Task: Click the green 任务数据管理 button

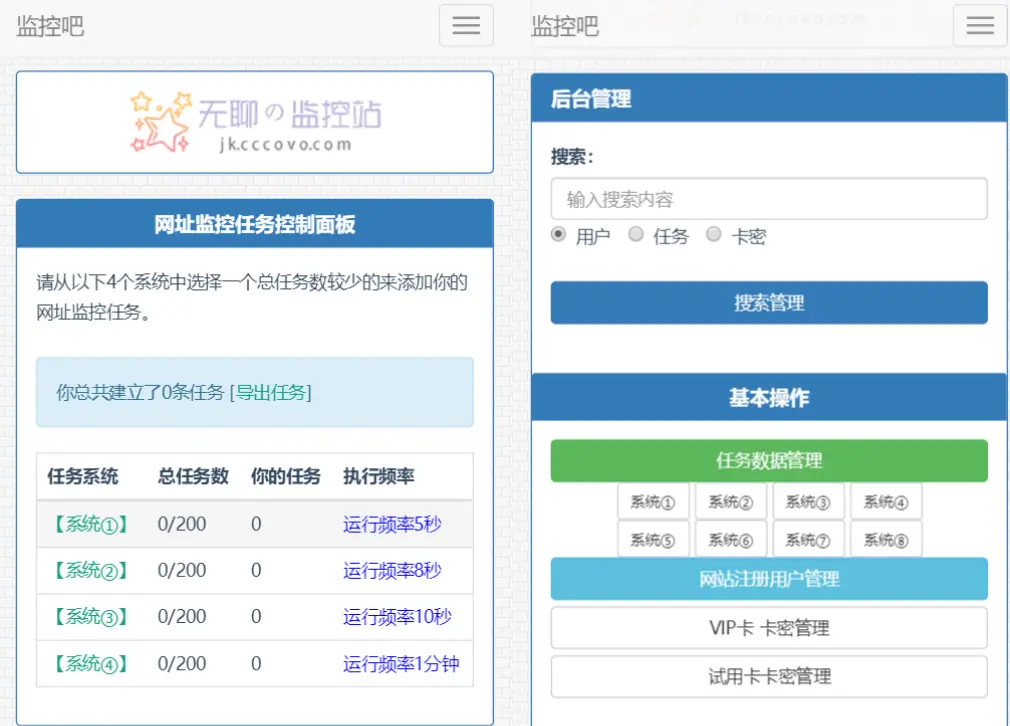Action: pos(768,461)
